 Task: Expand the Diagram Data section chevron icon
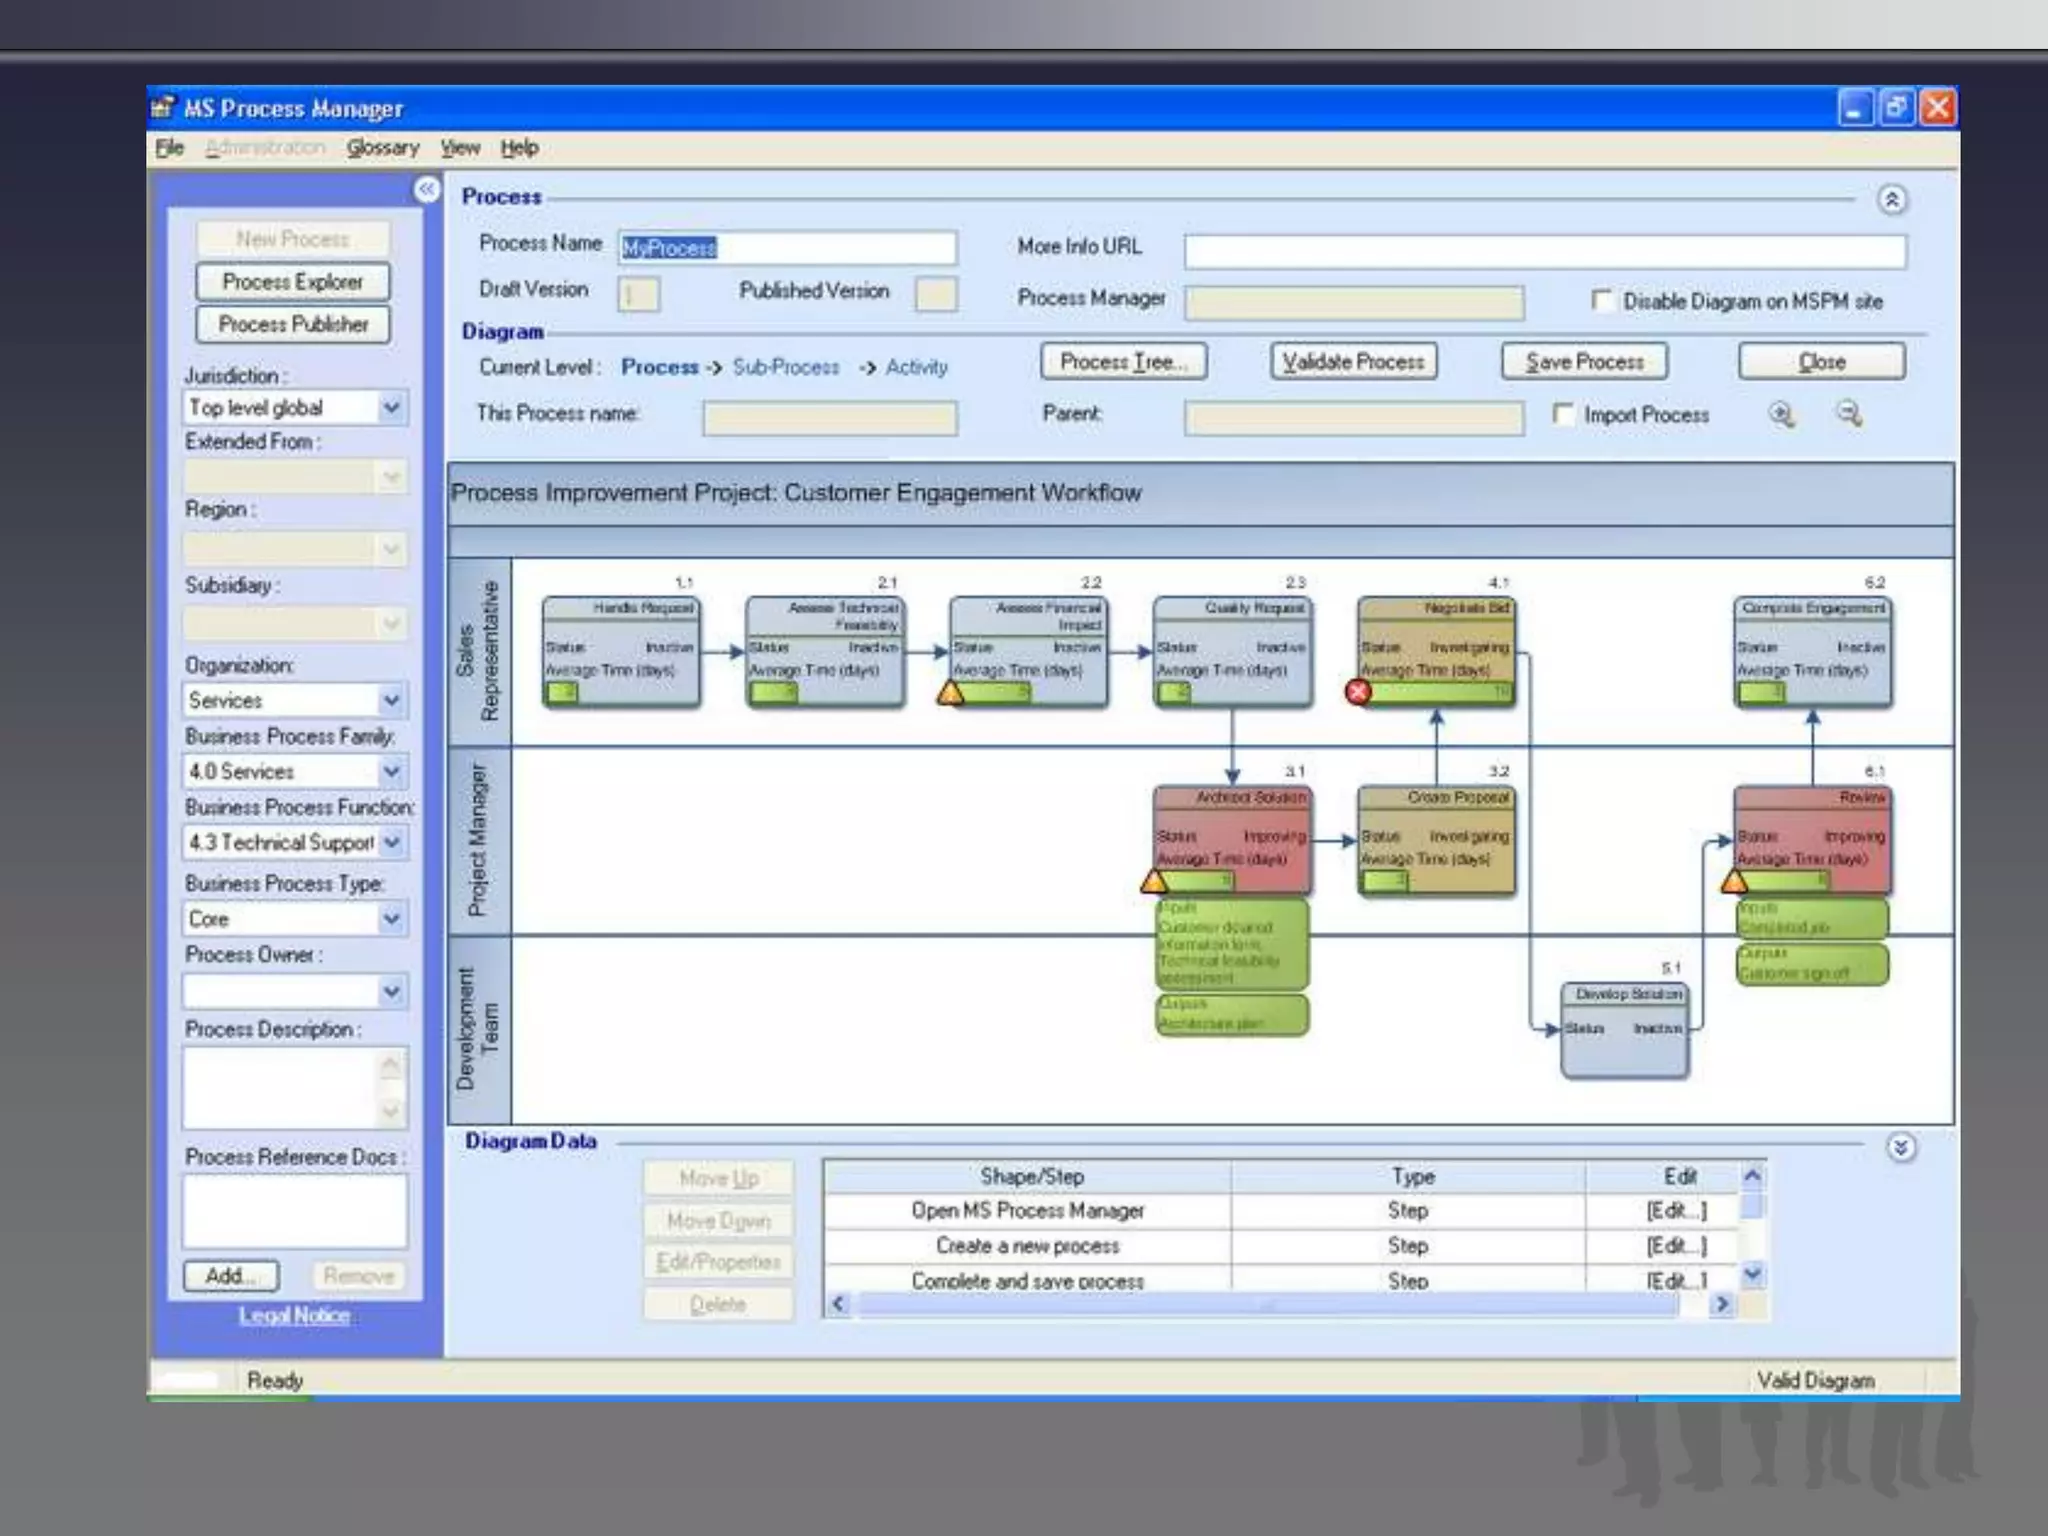[x=1900, y=1147]
